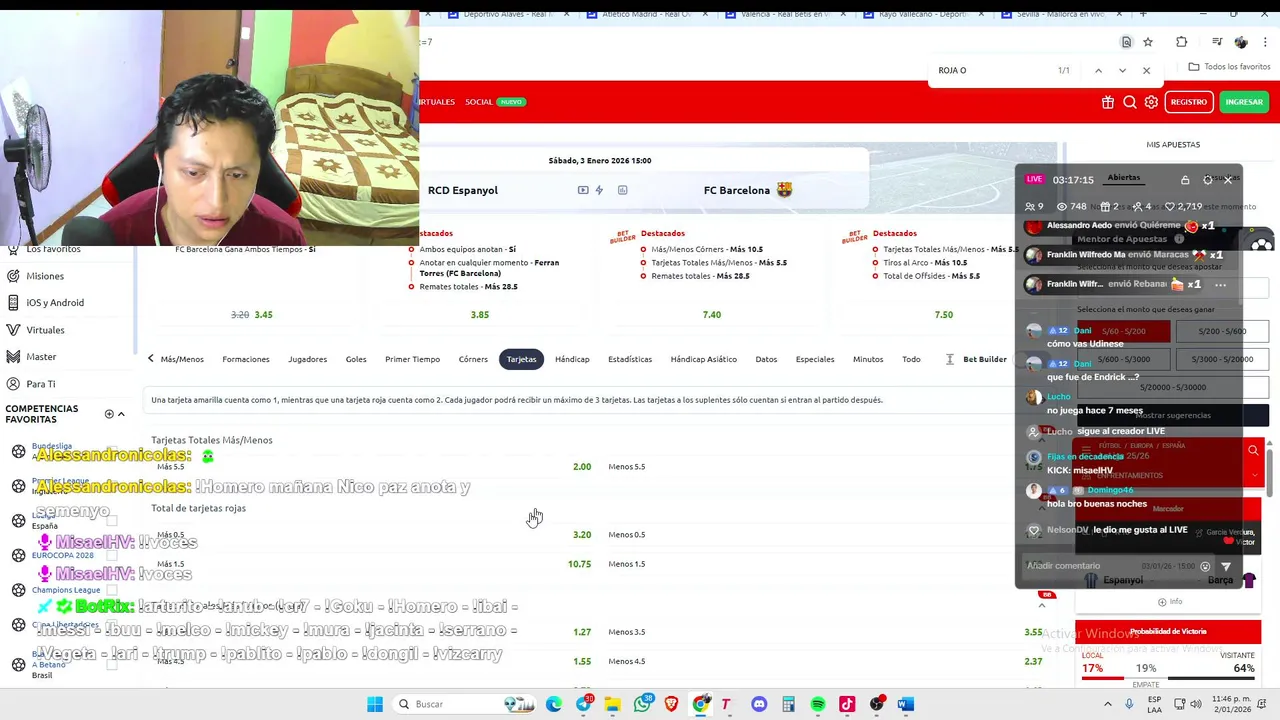Screen dimensions: 1280x720
Task: Click the REGISTRO button
Action: [x=1189, y=102]
